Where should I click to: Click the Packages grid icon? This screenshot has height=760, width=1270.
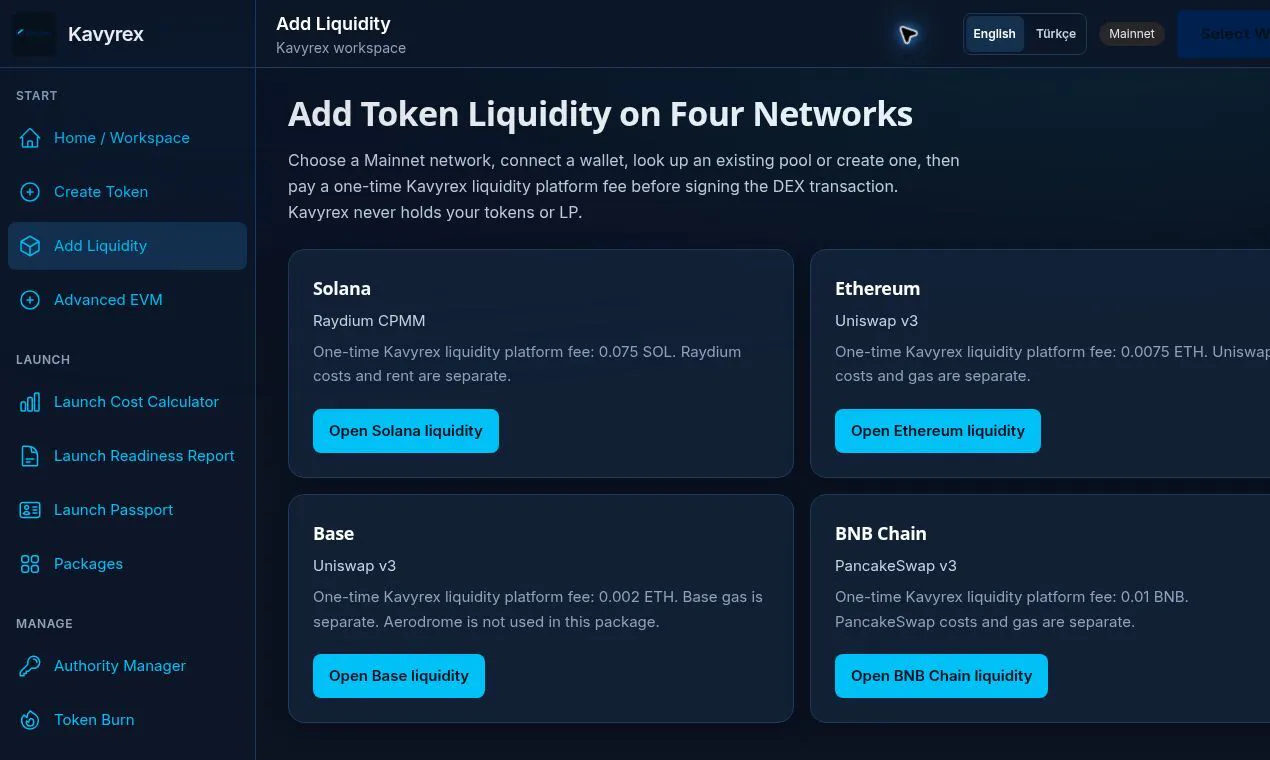[x=30, y=564]
